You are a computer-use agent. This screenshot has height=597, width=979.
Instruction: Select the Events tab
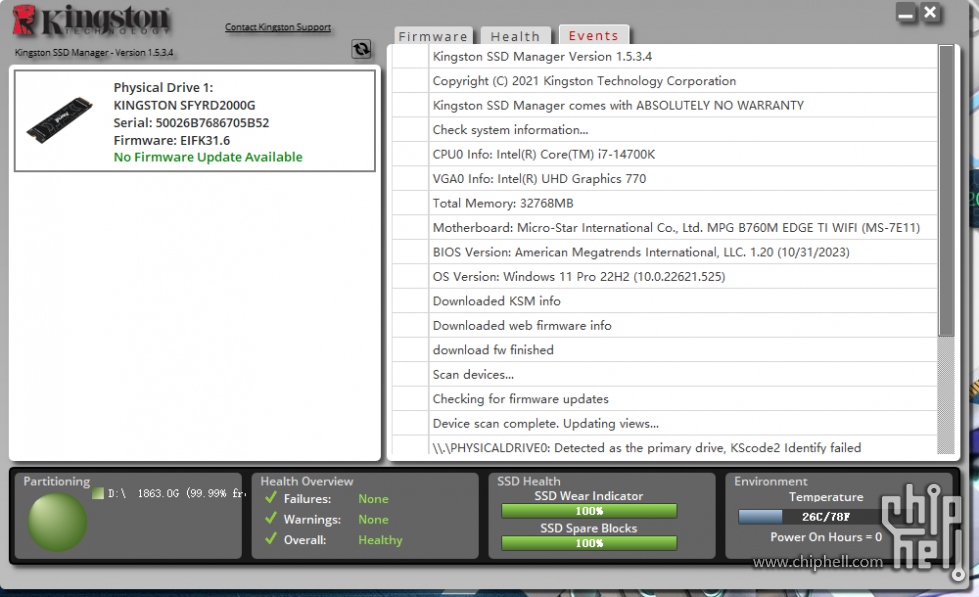(593, 36)
